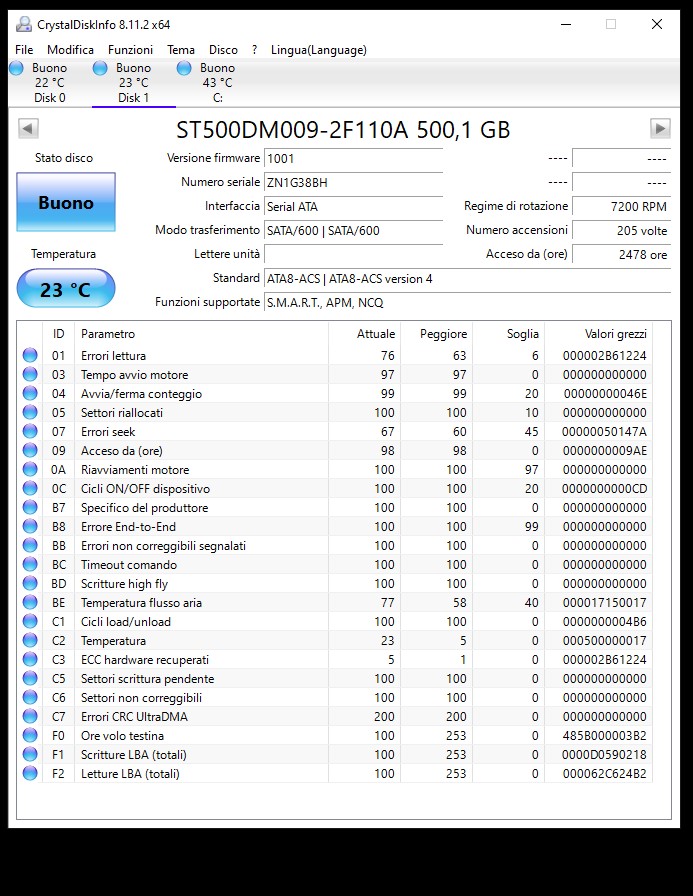693x896 pixels.
Task: Select the Acceso da (ore) row 09
Action: 337,450
